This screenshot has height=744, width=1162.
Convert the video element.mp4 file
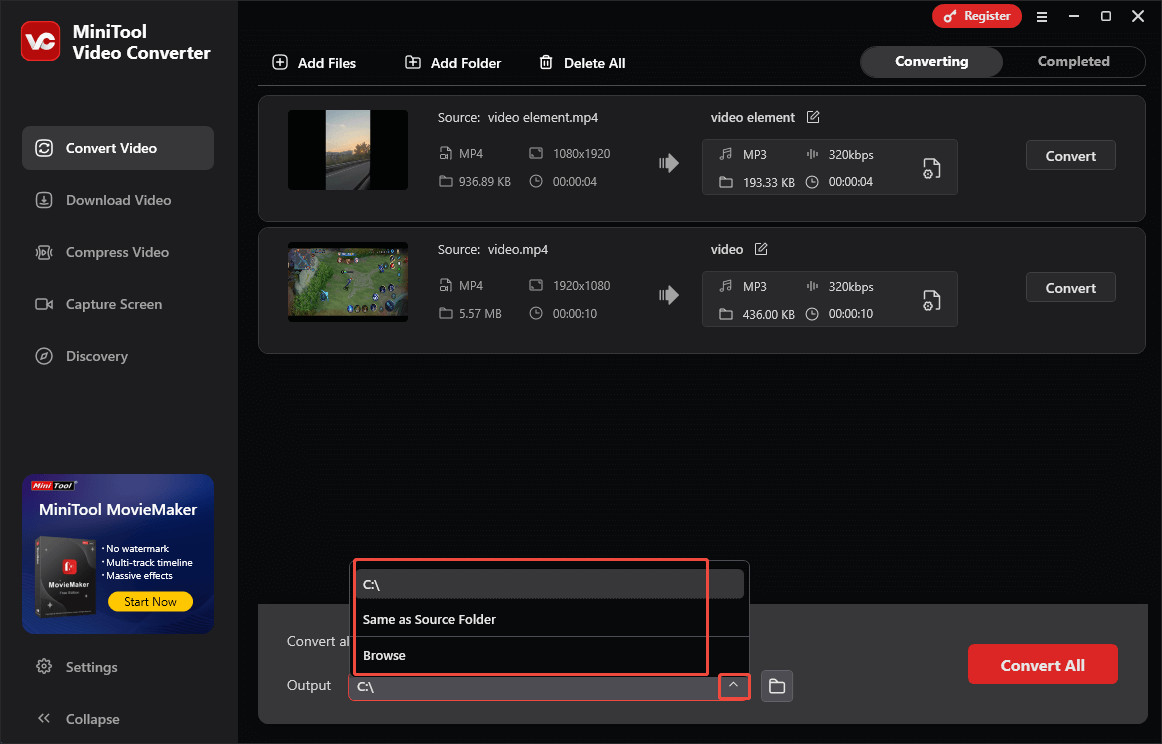point(1070,156)
